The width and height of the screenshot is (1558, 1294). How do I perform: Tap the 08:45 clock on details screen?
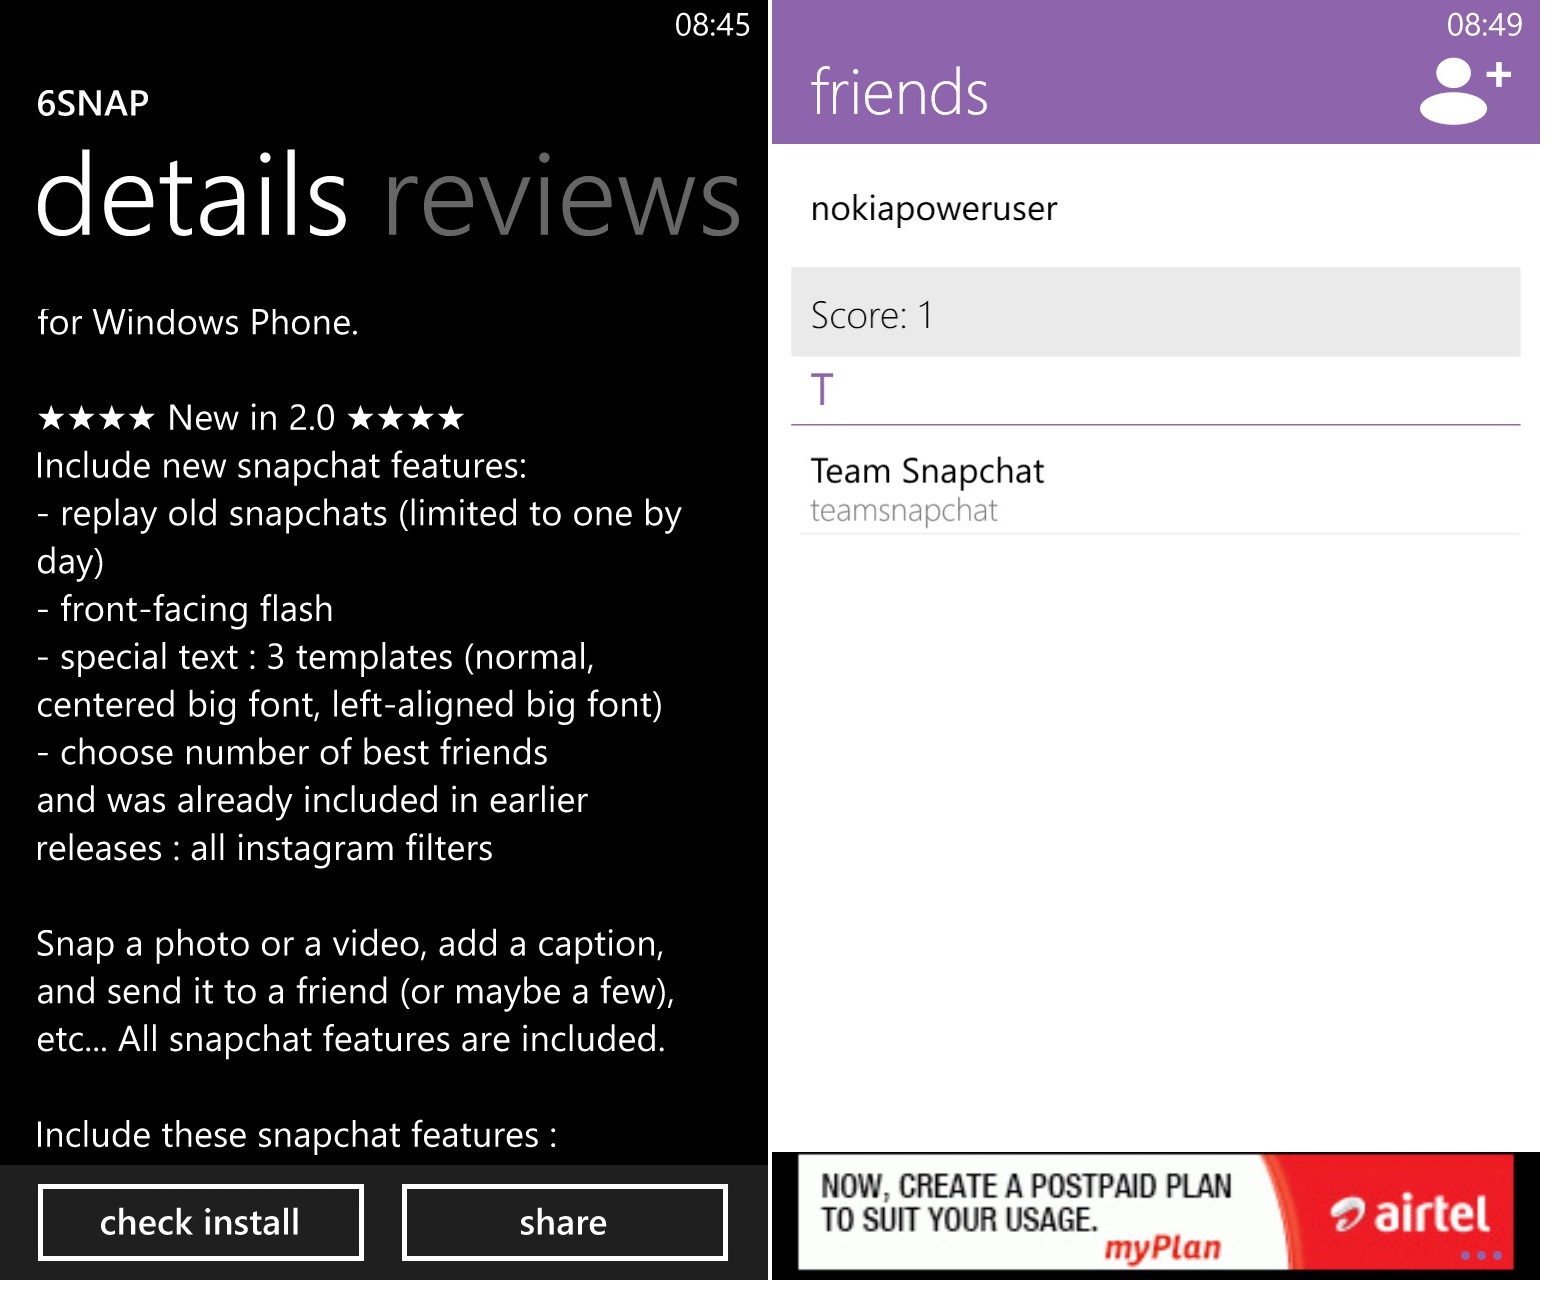(712, 26)
